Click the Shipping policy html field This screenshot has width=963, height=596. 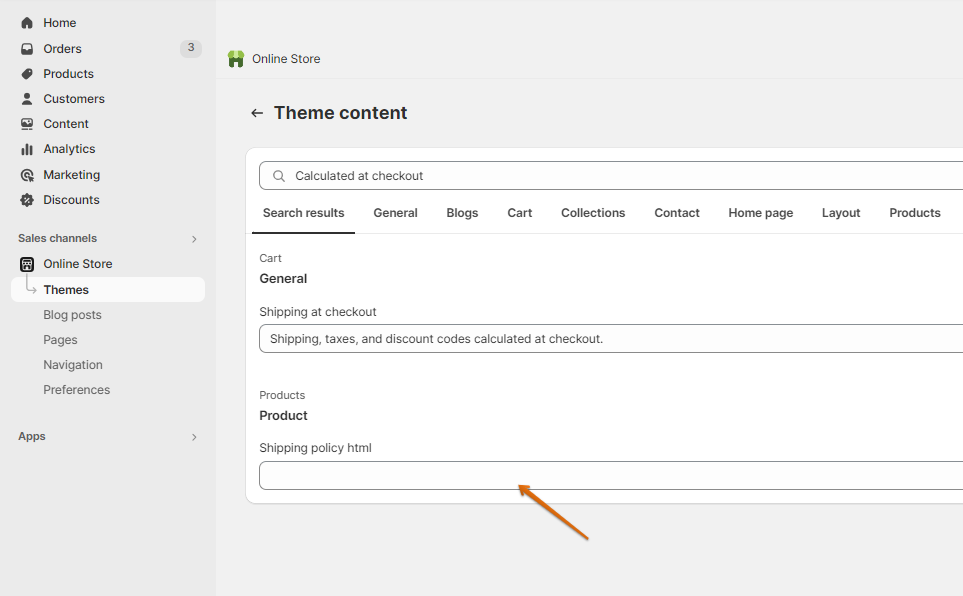(x=610, y=476)
